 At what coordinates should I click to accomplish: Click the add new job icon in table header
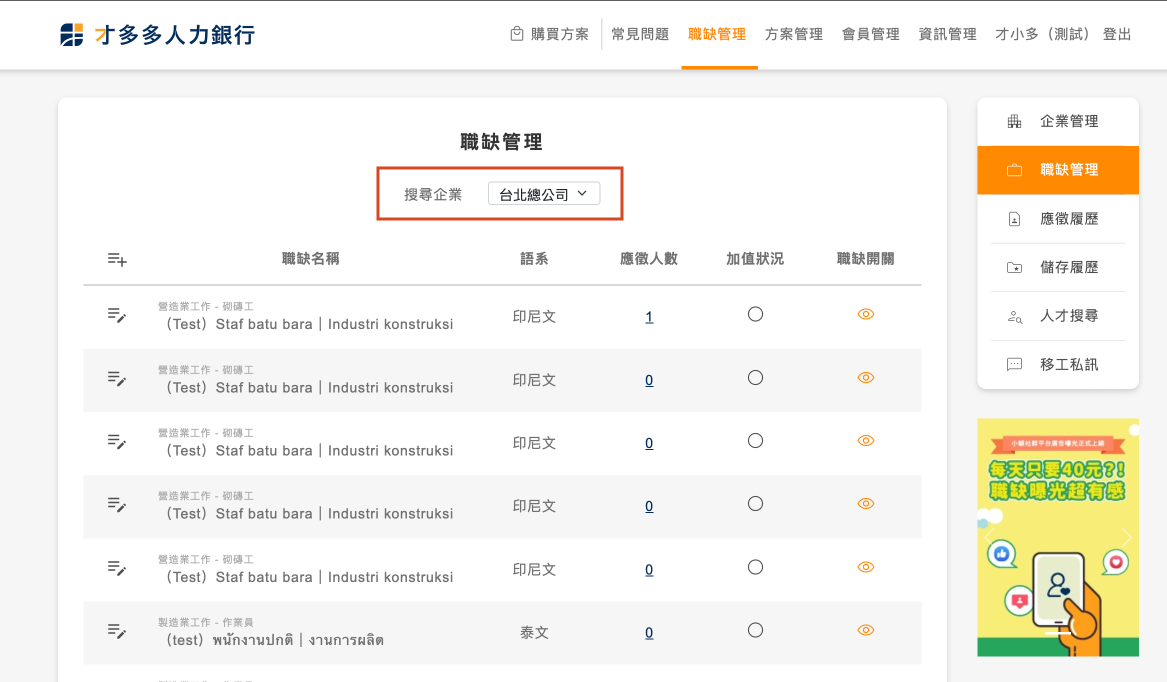117,259
